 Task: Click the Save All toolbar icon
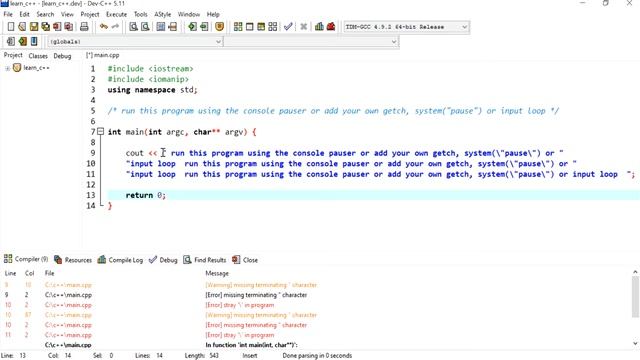45,27
